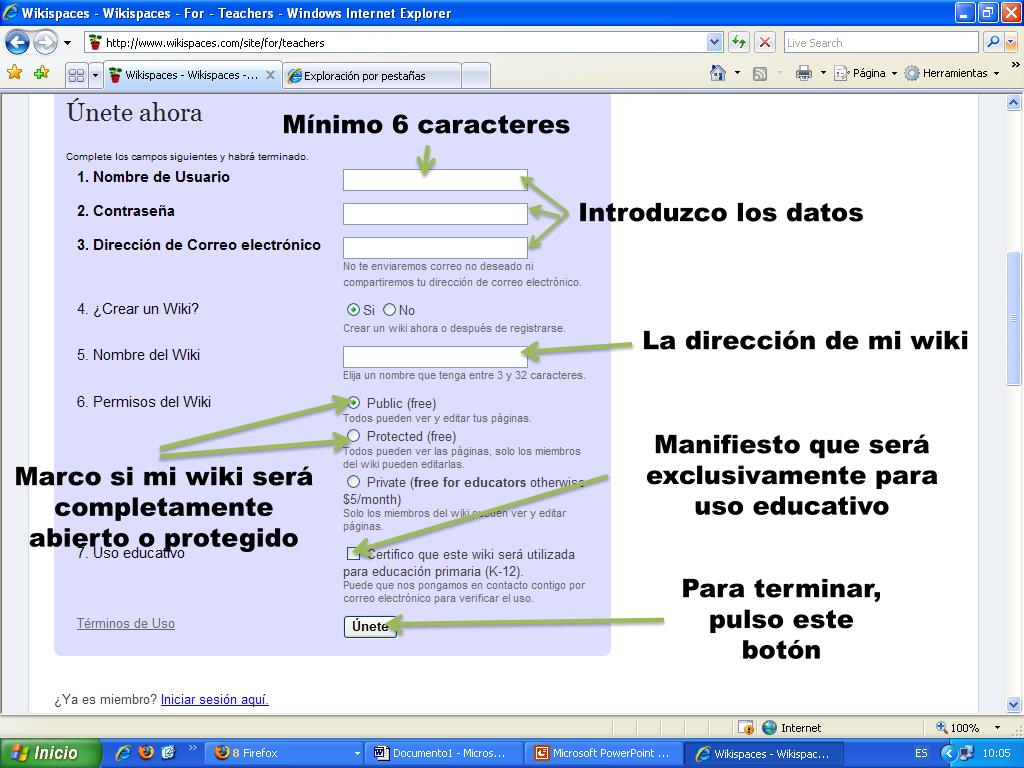This screenshot has width=1024, height=768.
Task: Expand the Home button dropdown
Action: coord(737,73)
